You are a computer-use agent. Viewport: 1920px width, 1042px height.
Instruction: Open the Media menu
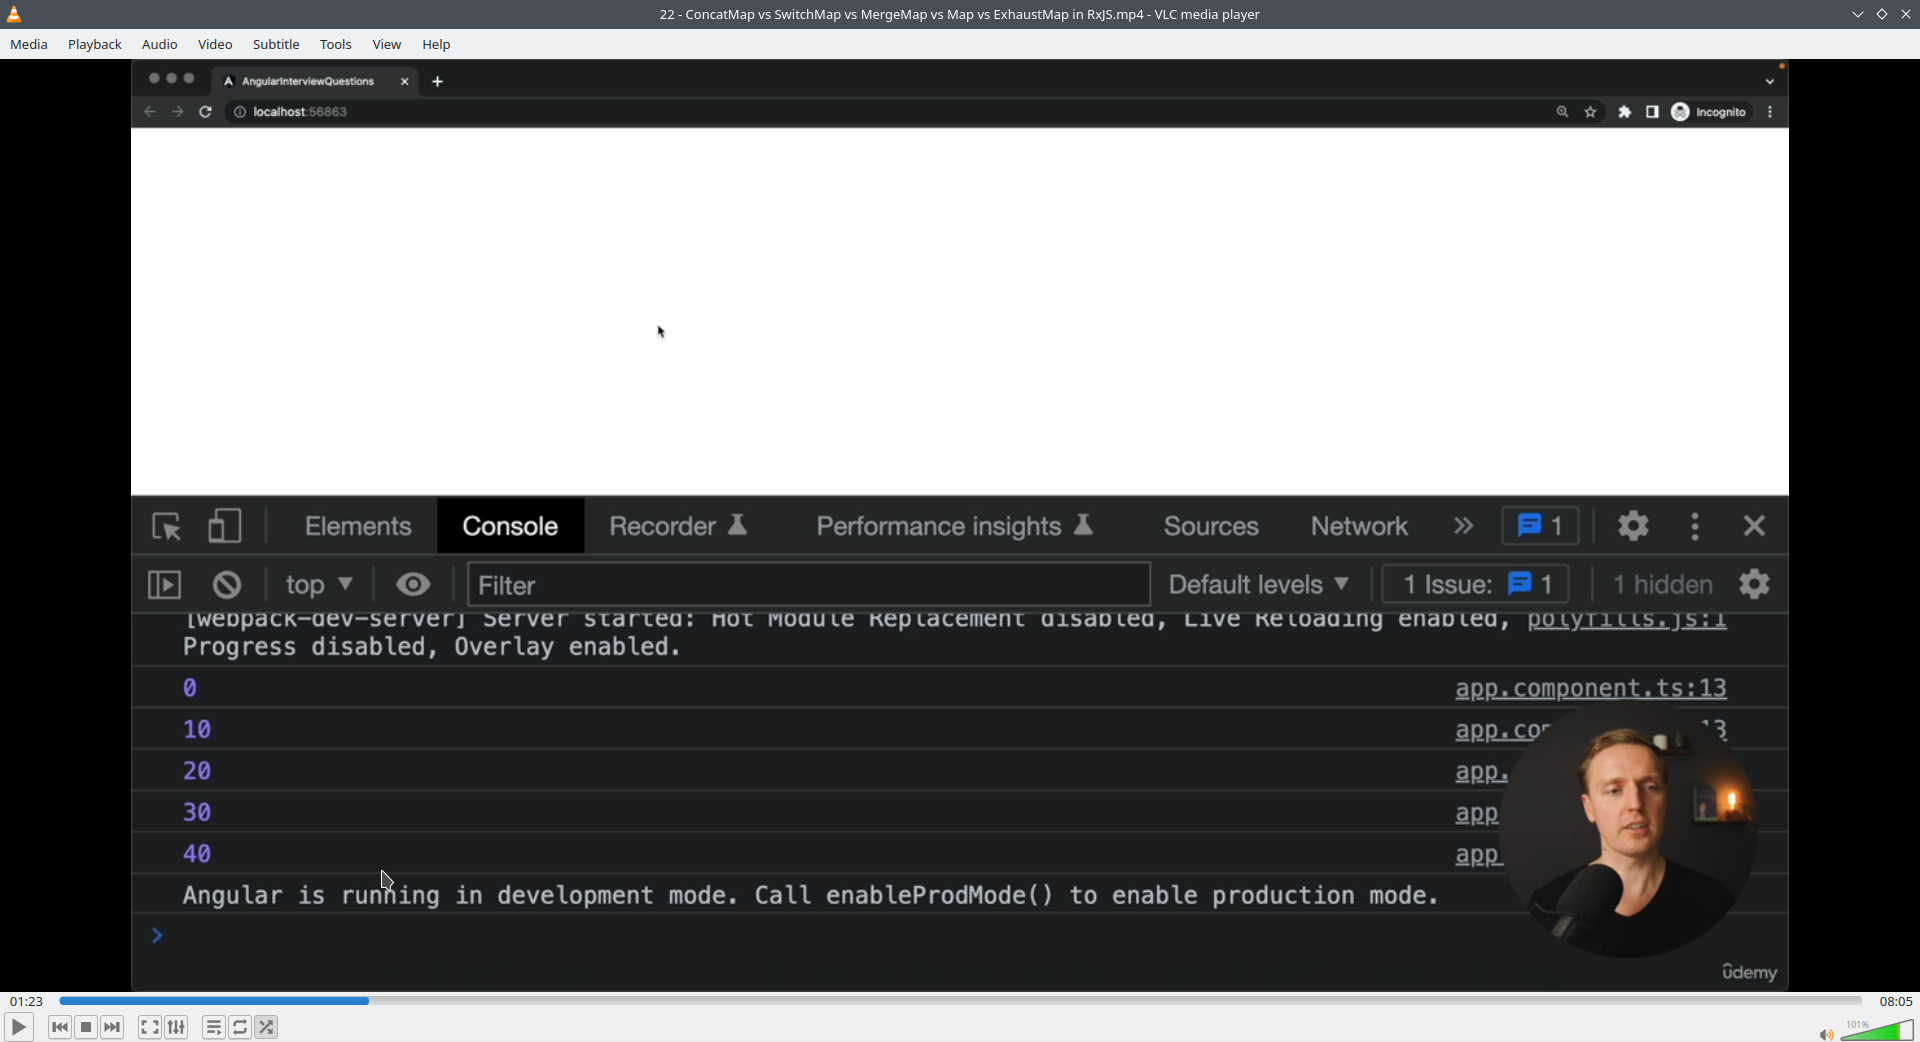tap(29, 44)
